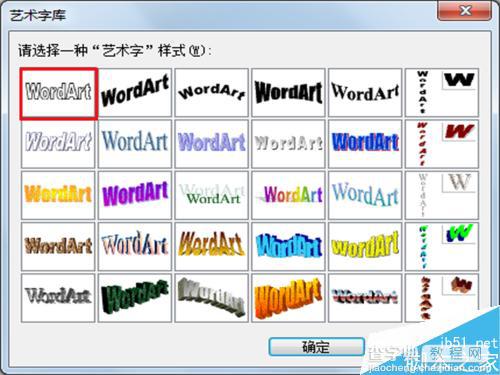Pick the black arched WordArt style

point(212,93)
